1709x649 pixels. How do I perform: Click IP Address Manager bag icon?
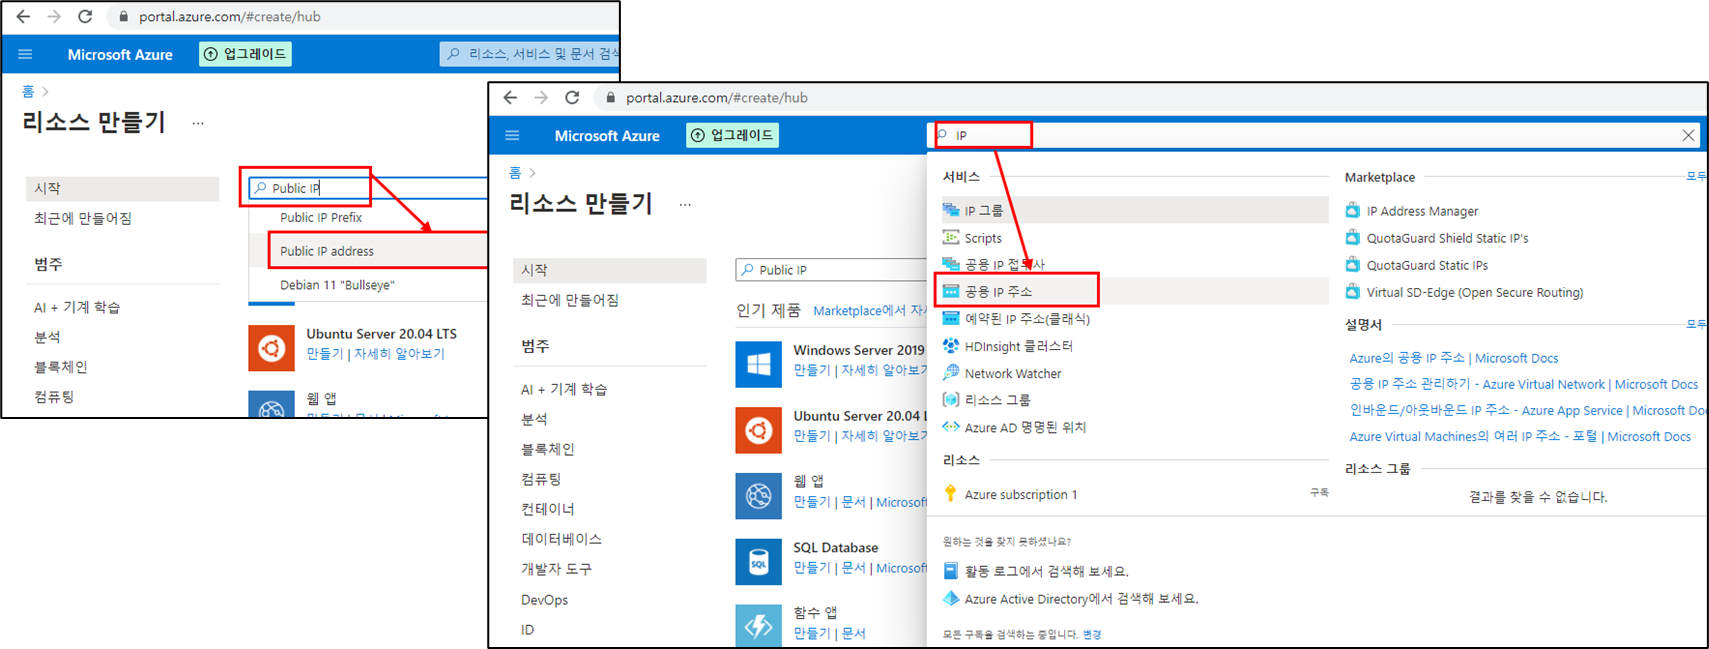tap(1353, 210)
